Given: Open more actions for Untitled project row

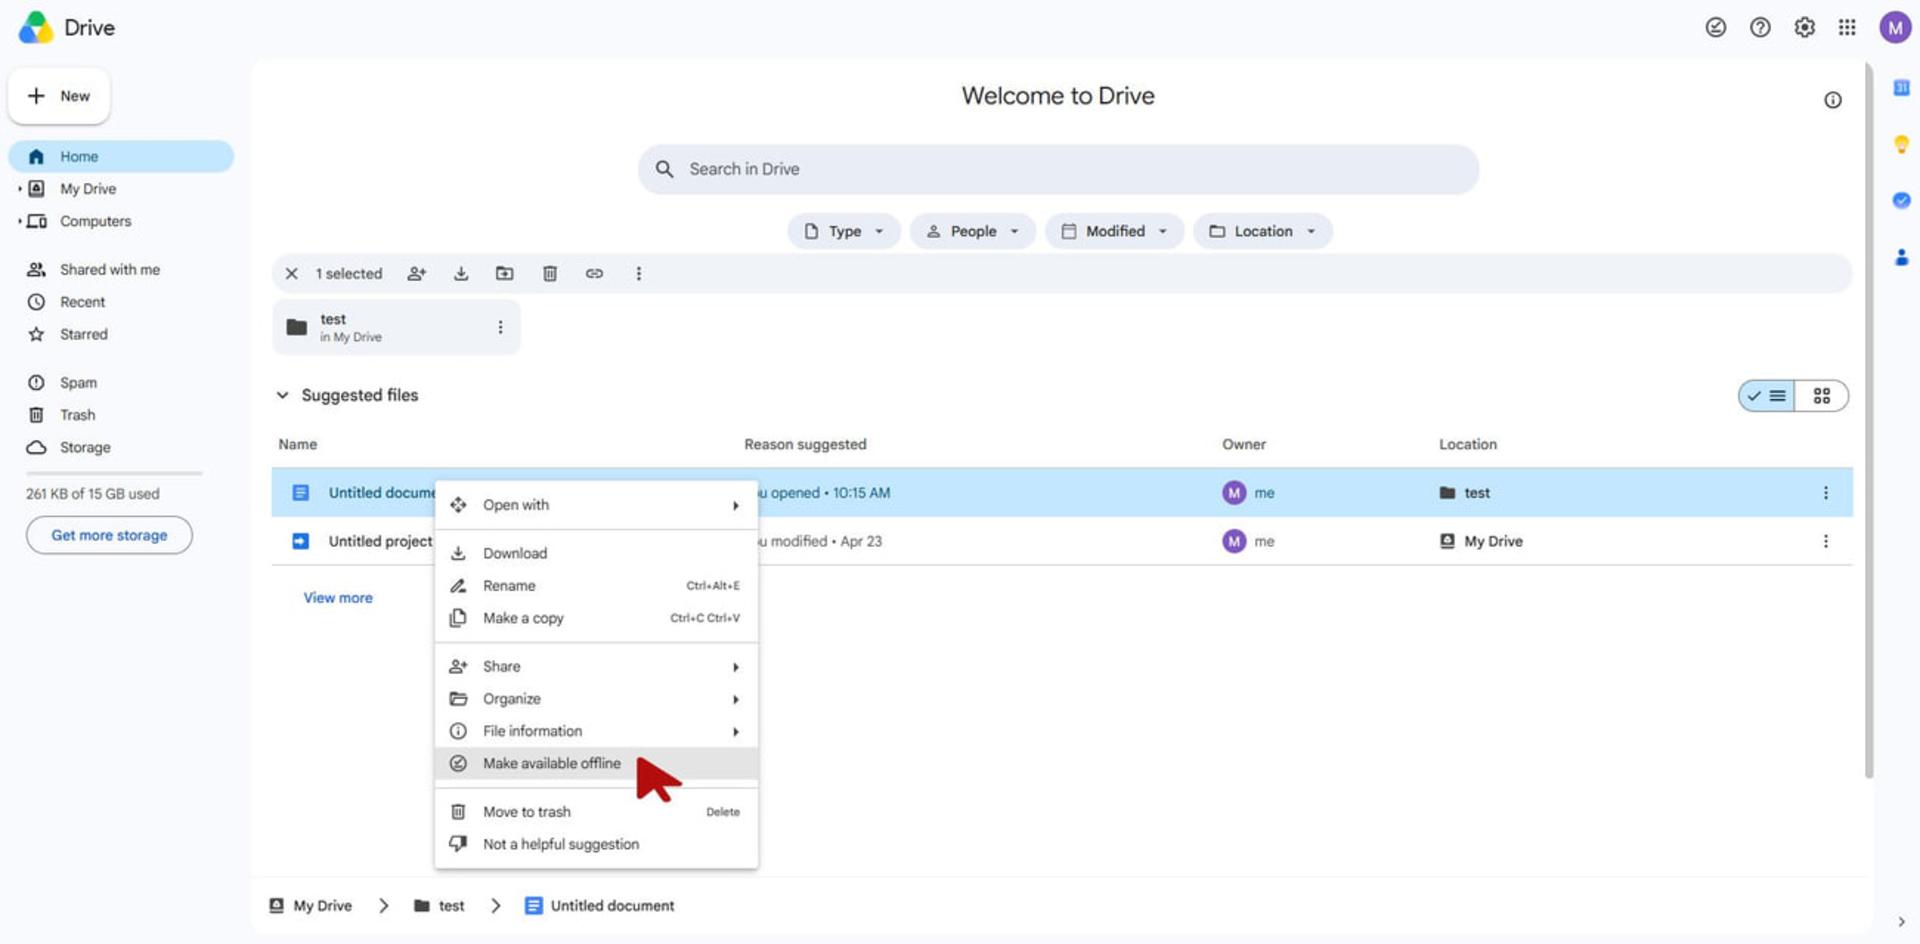Looking at the screenshot, I should pyautogui.click(x=1825, y=541).
